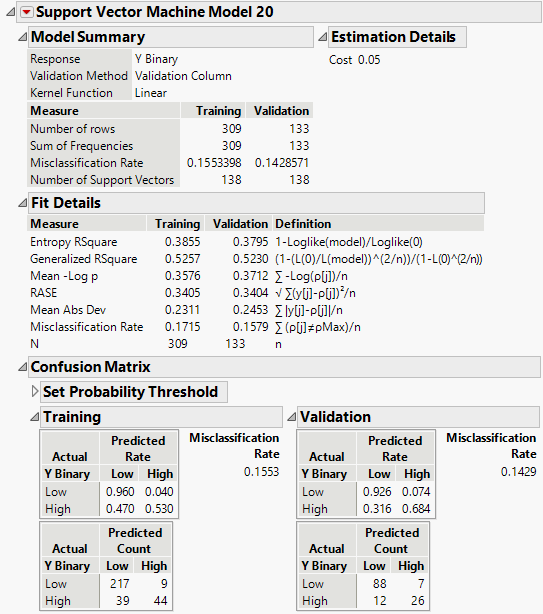Select Validation predicted rate 0.926

click(x=377, y=492)
